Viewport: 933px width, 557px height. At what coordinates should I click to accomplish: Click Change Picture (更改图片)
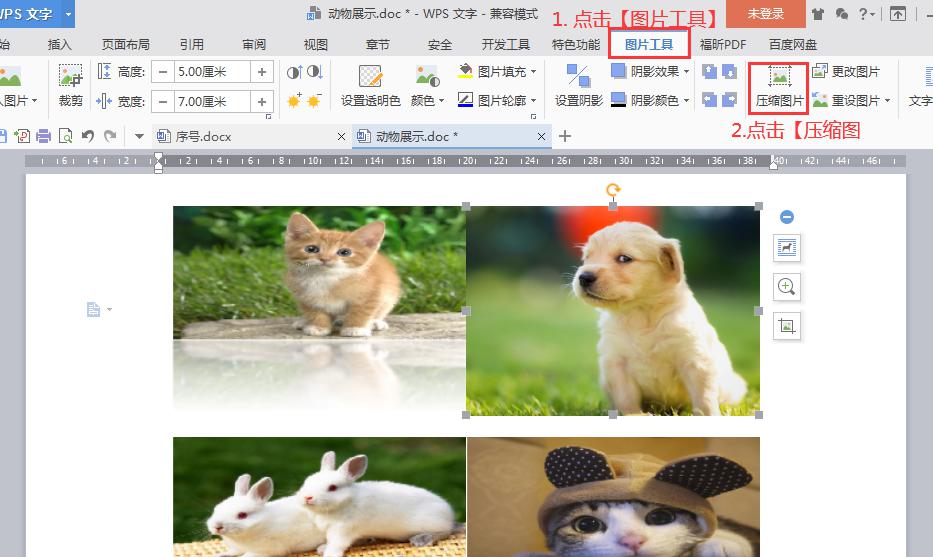pos(846,71)
